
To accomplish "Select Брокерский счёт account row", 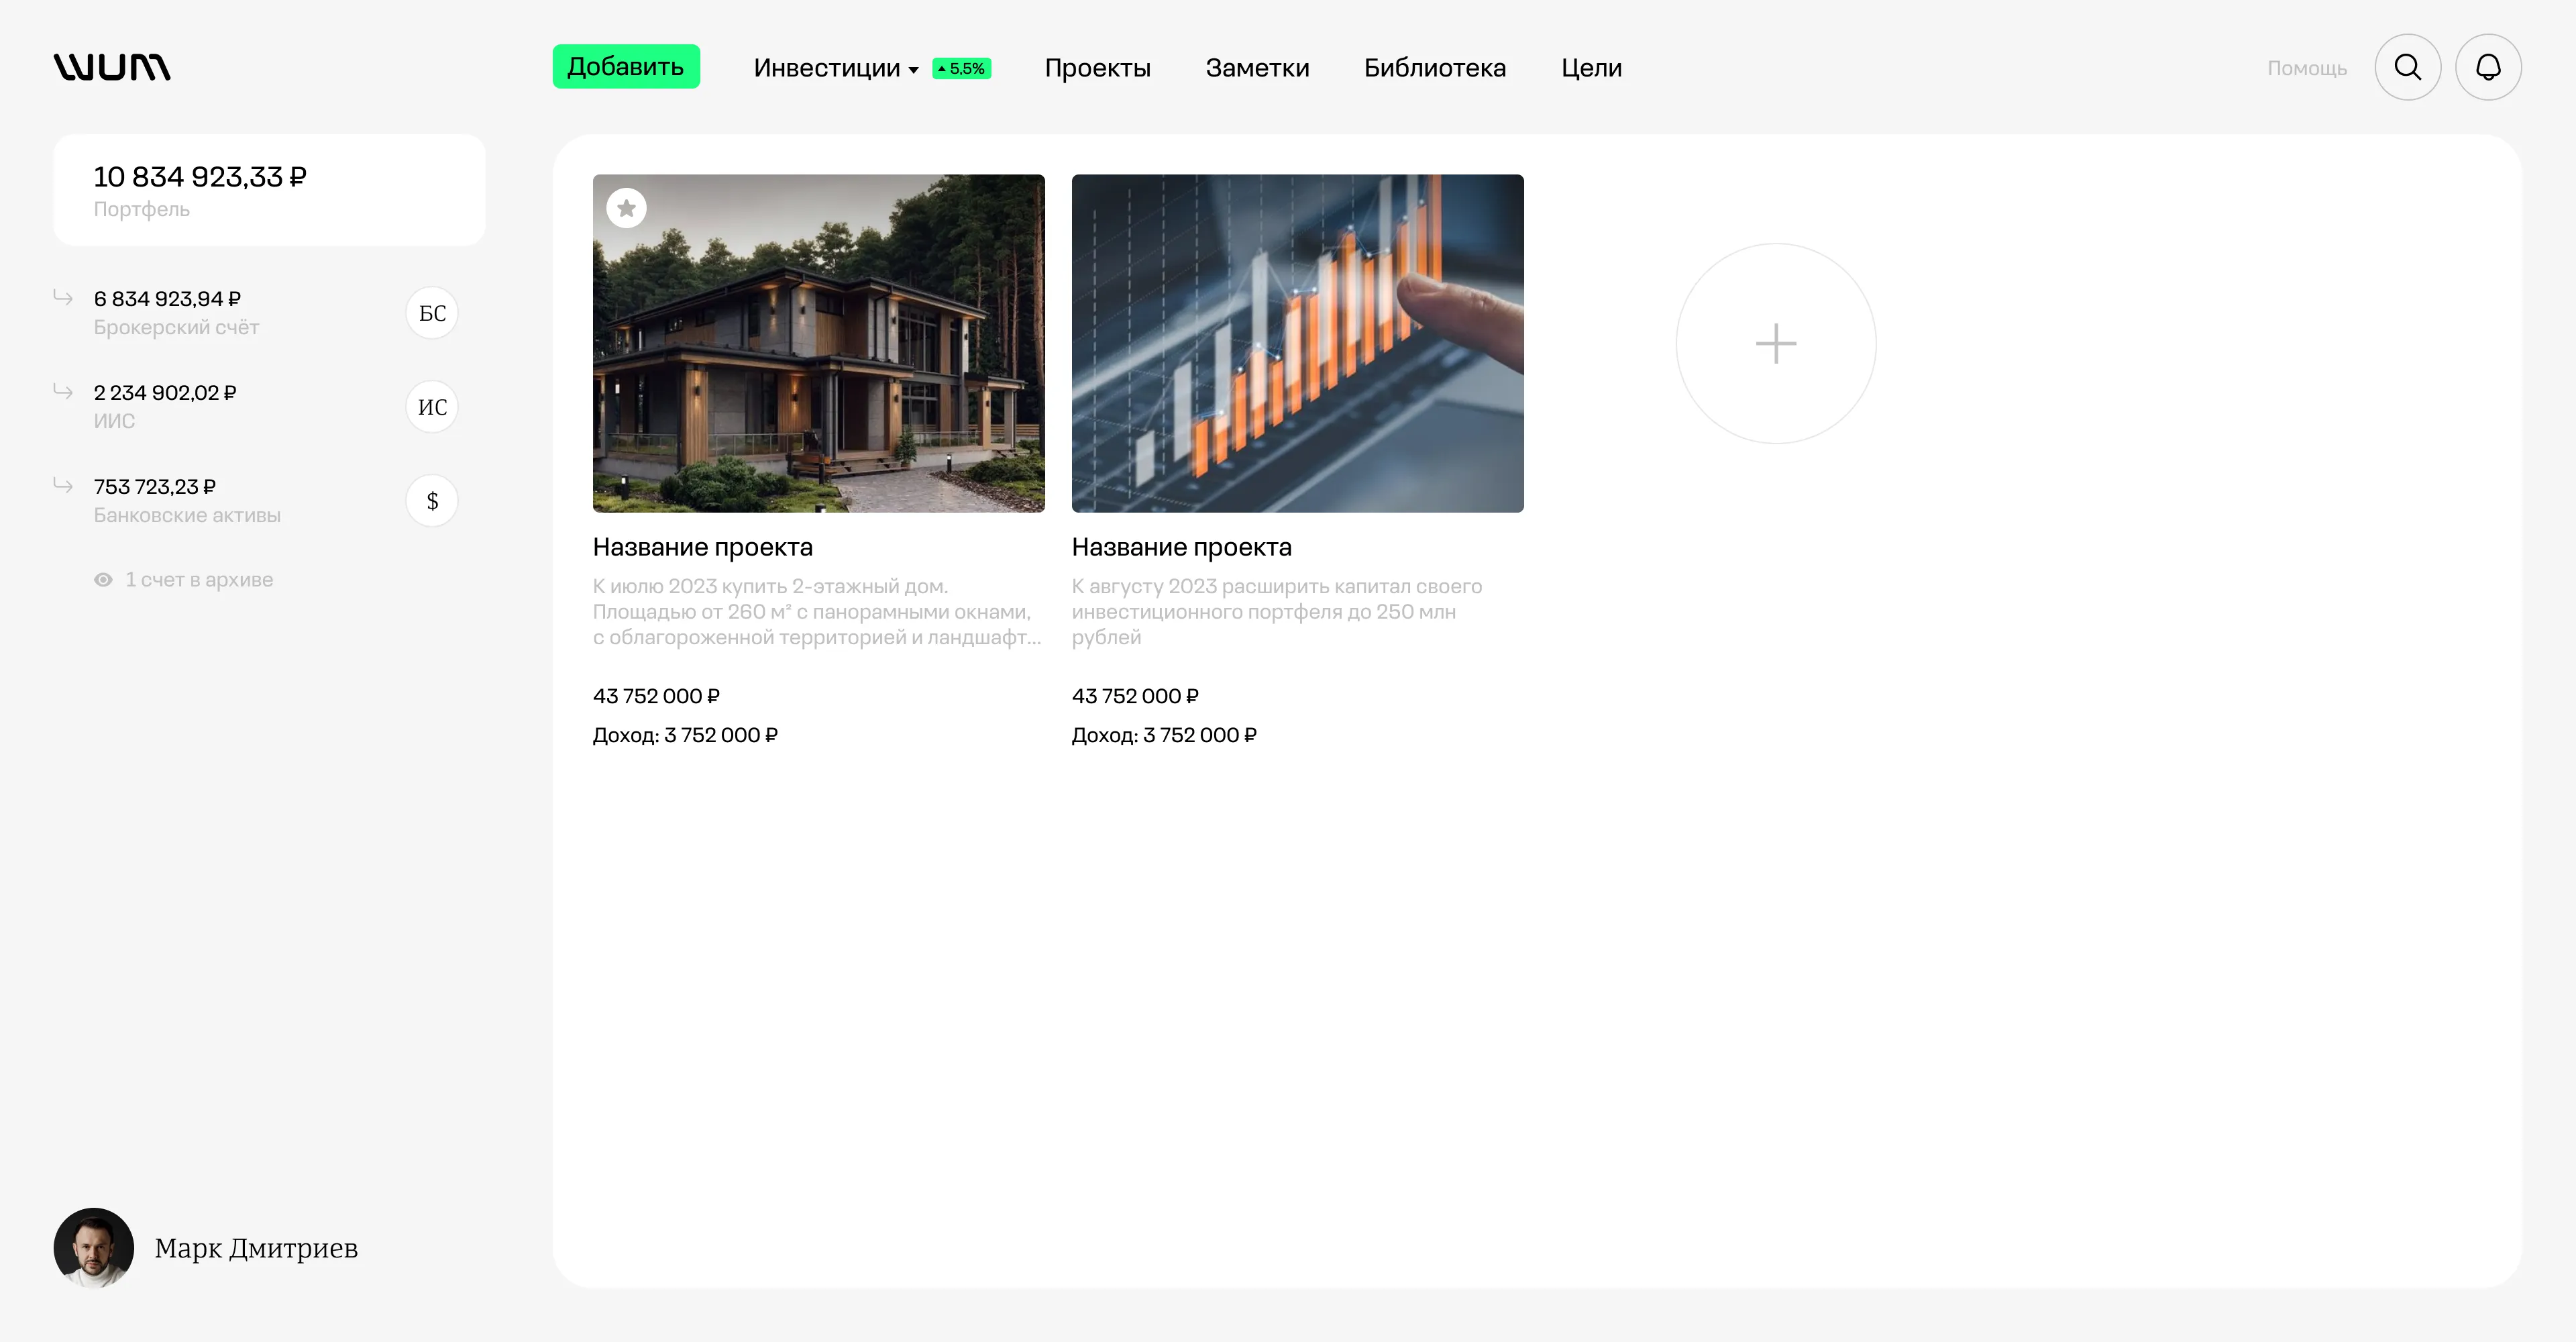I will pos(255,313).
